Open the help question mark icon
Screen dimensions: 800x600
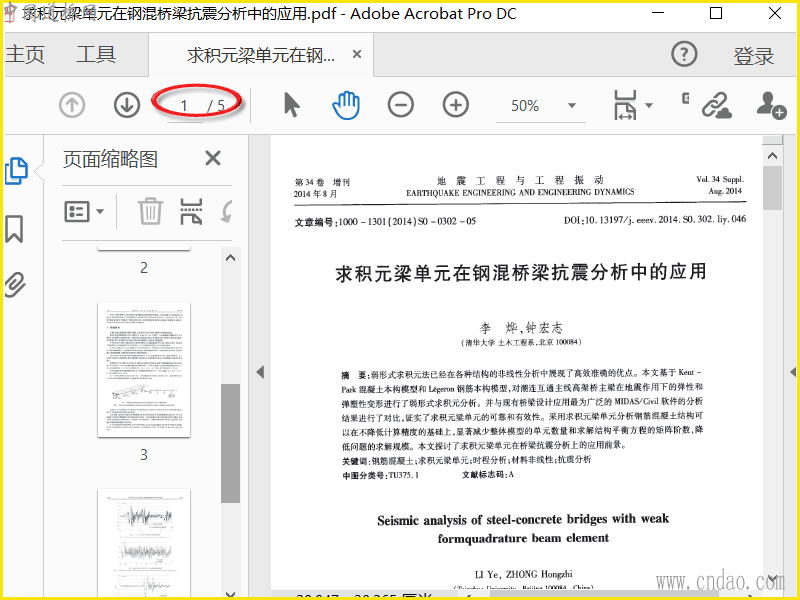coord(684,54)
